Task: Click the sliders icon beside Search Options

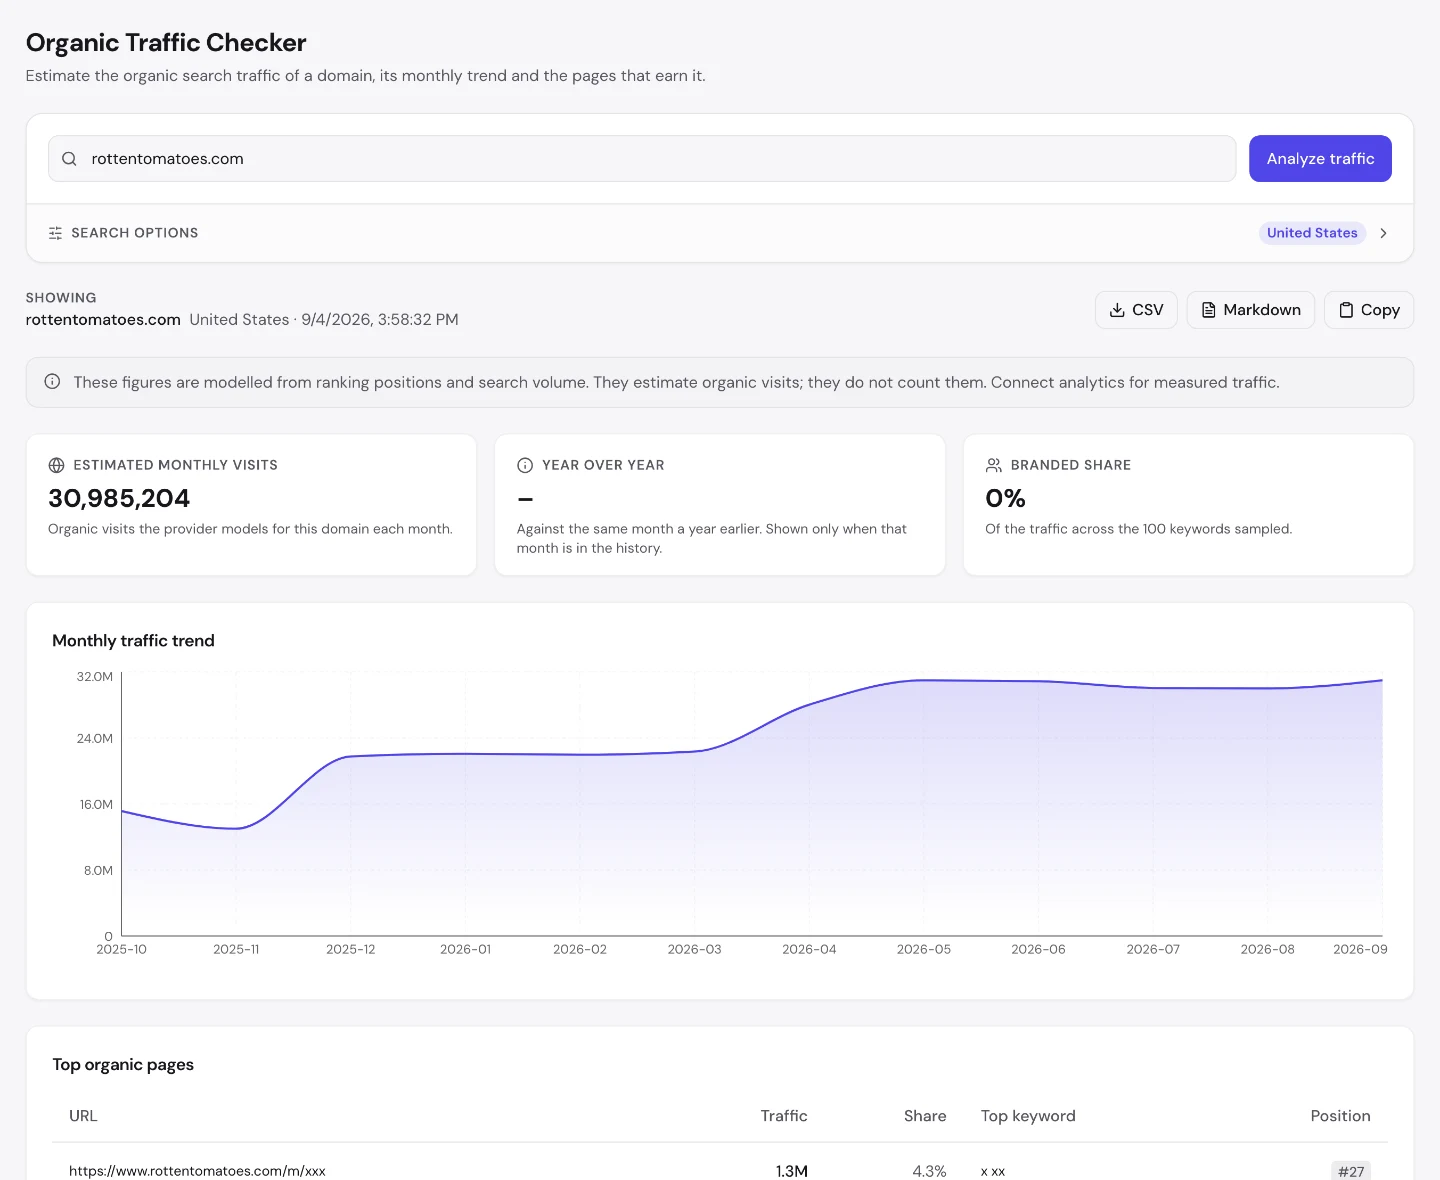Action: coord(55,233)
